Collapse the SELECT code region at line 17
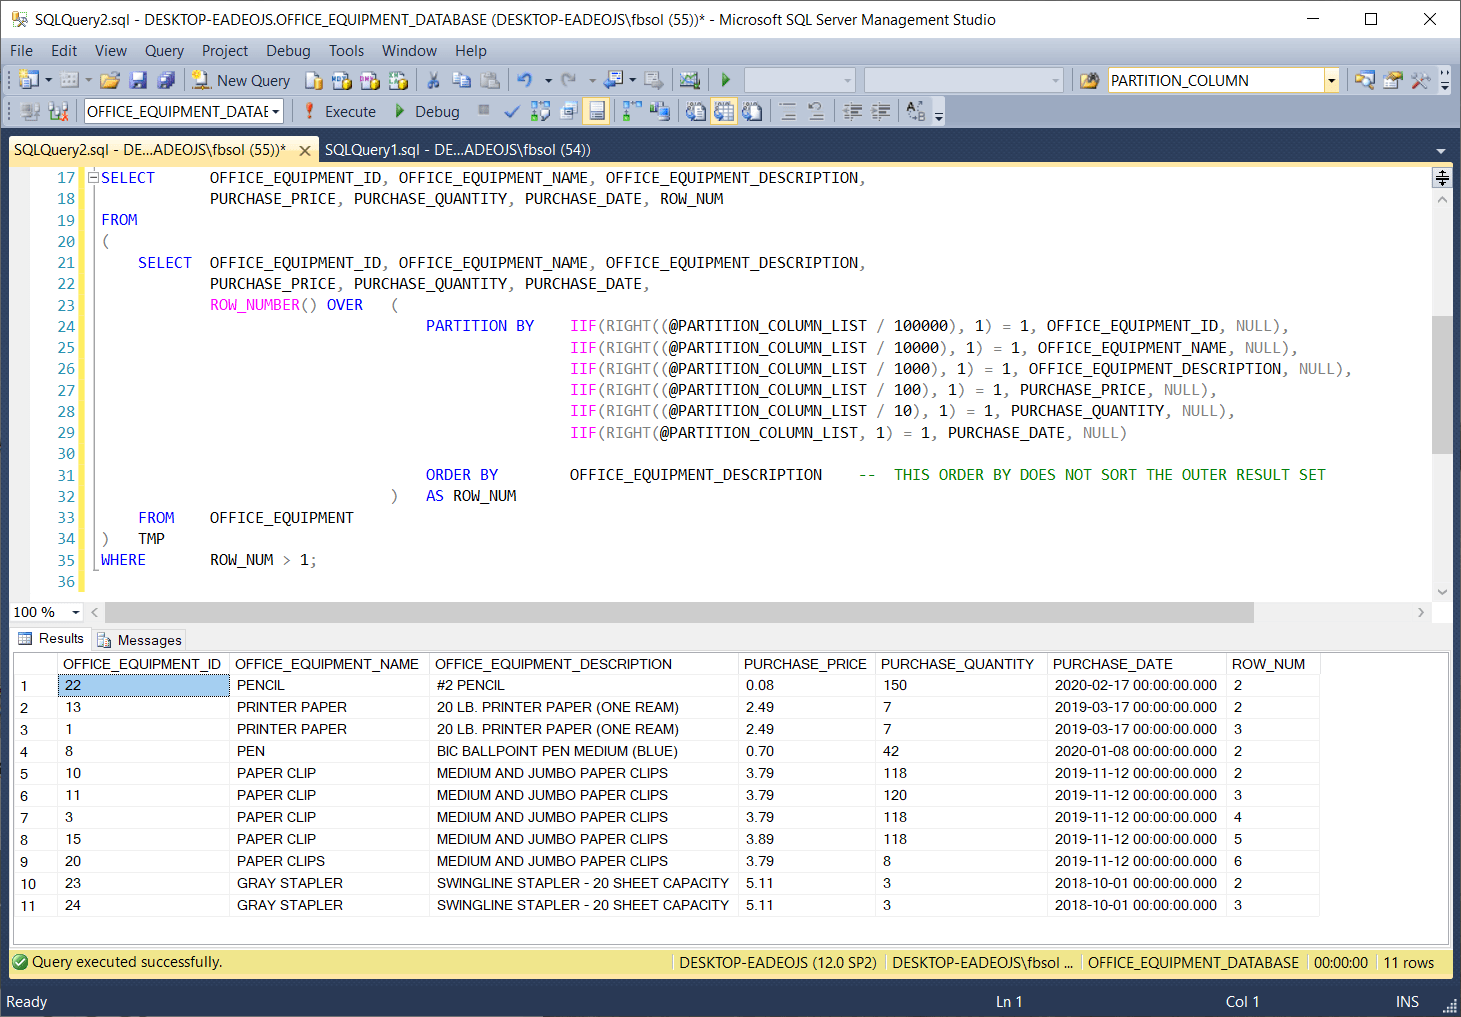This screenshot has height=1017, width=1461. tap(91, 177)
